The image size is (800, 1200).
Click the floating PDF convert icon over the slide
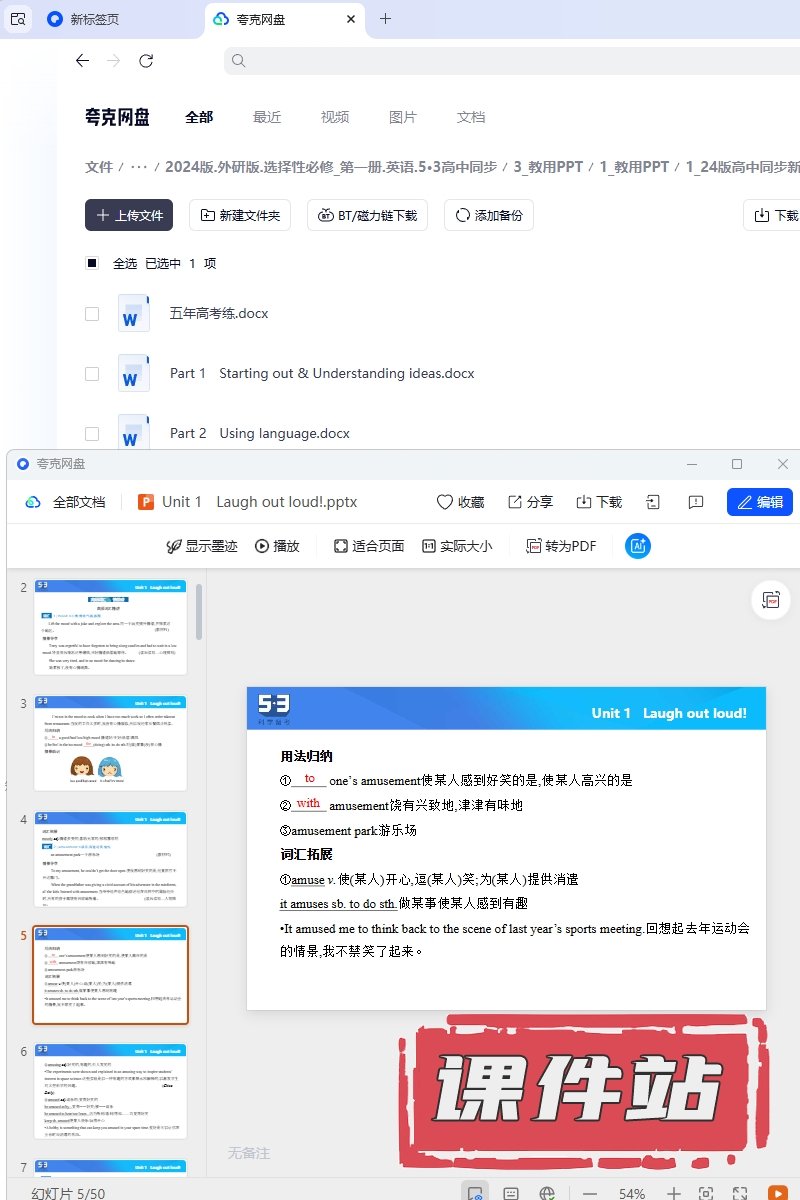(x=770, y=600)
